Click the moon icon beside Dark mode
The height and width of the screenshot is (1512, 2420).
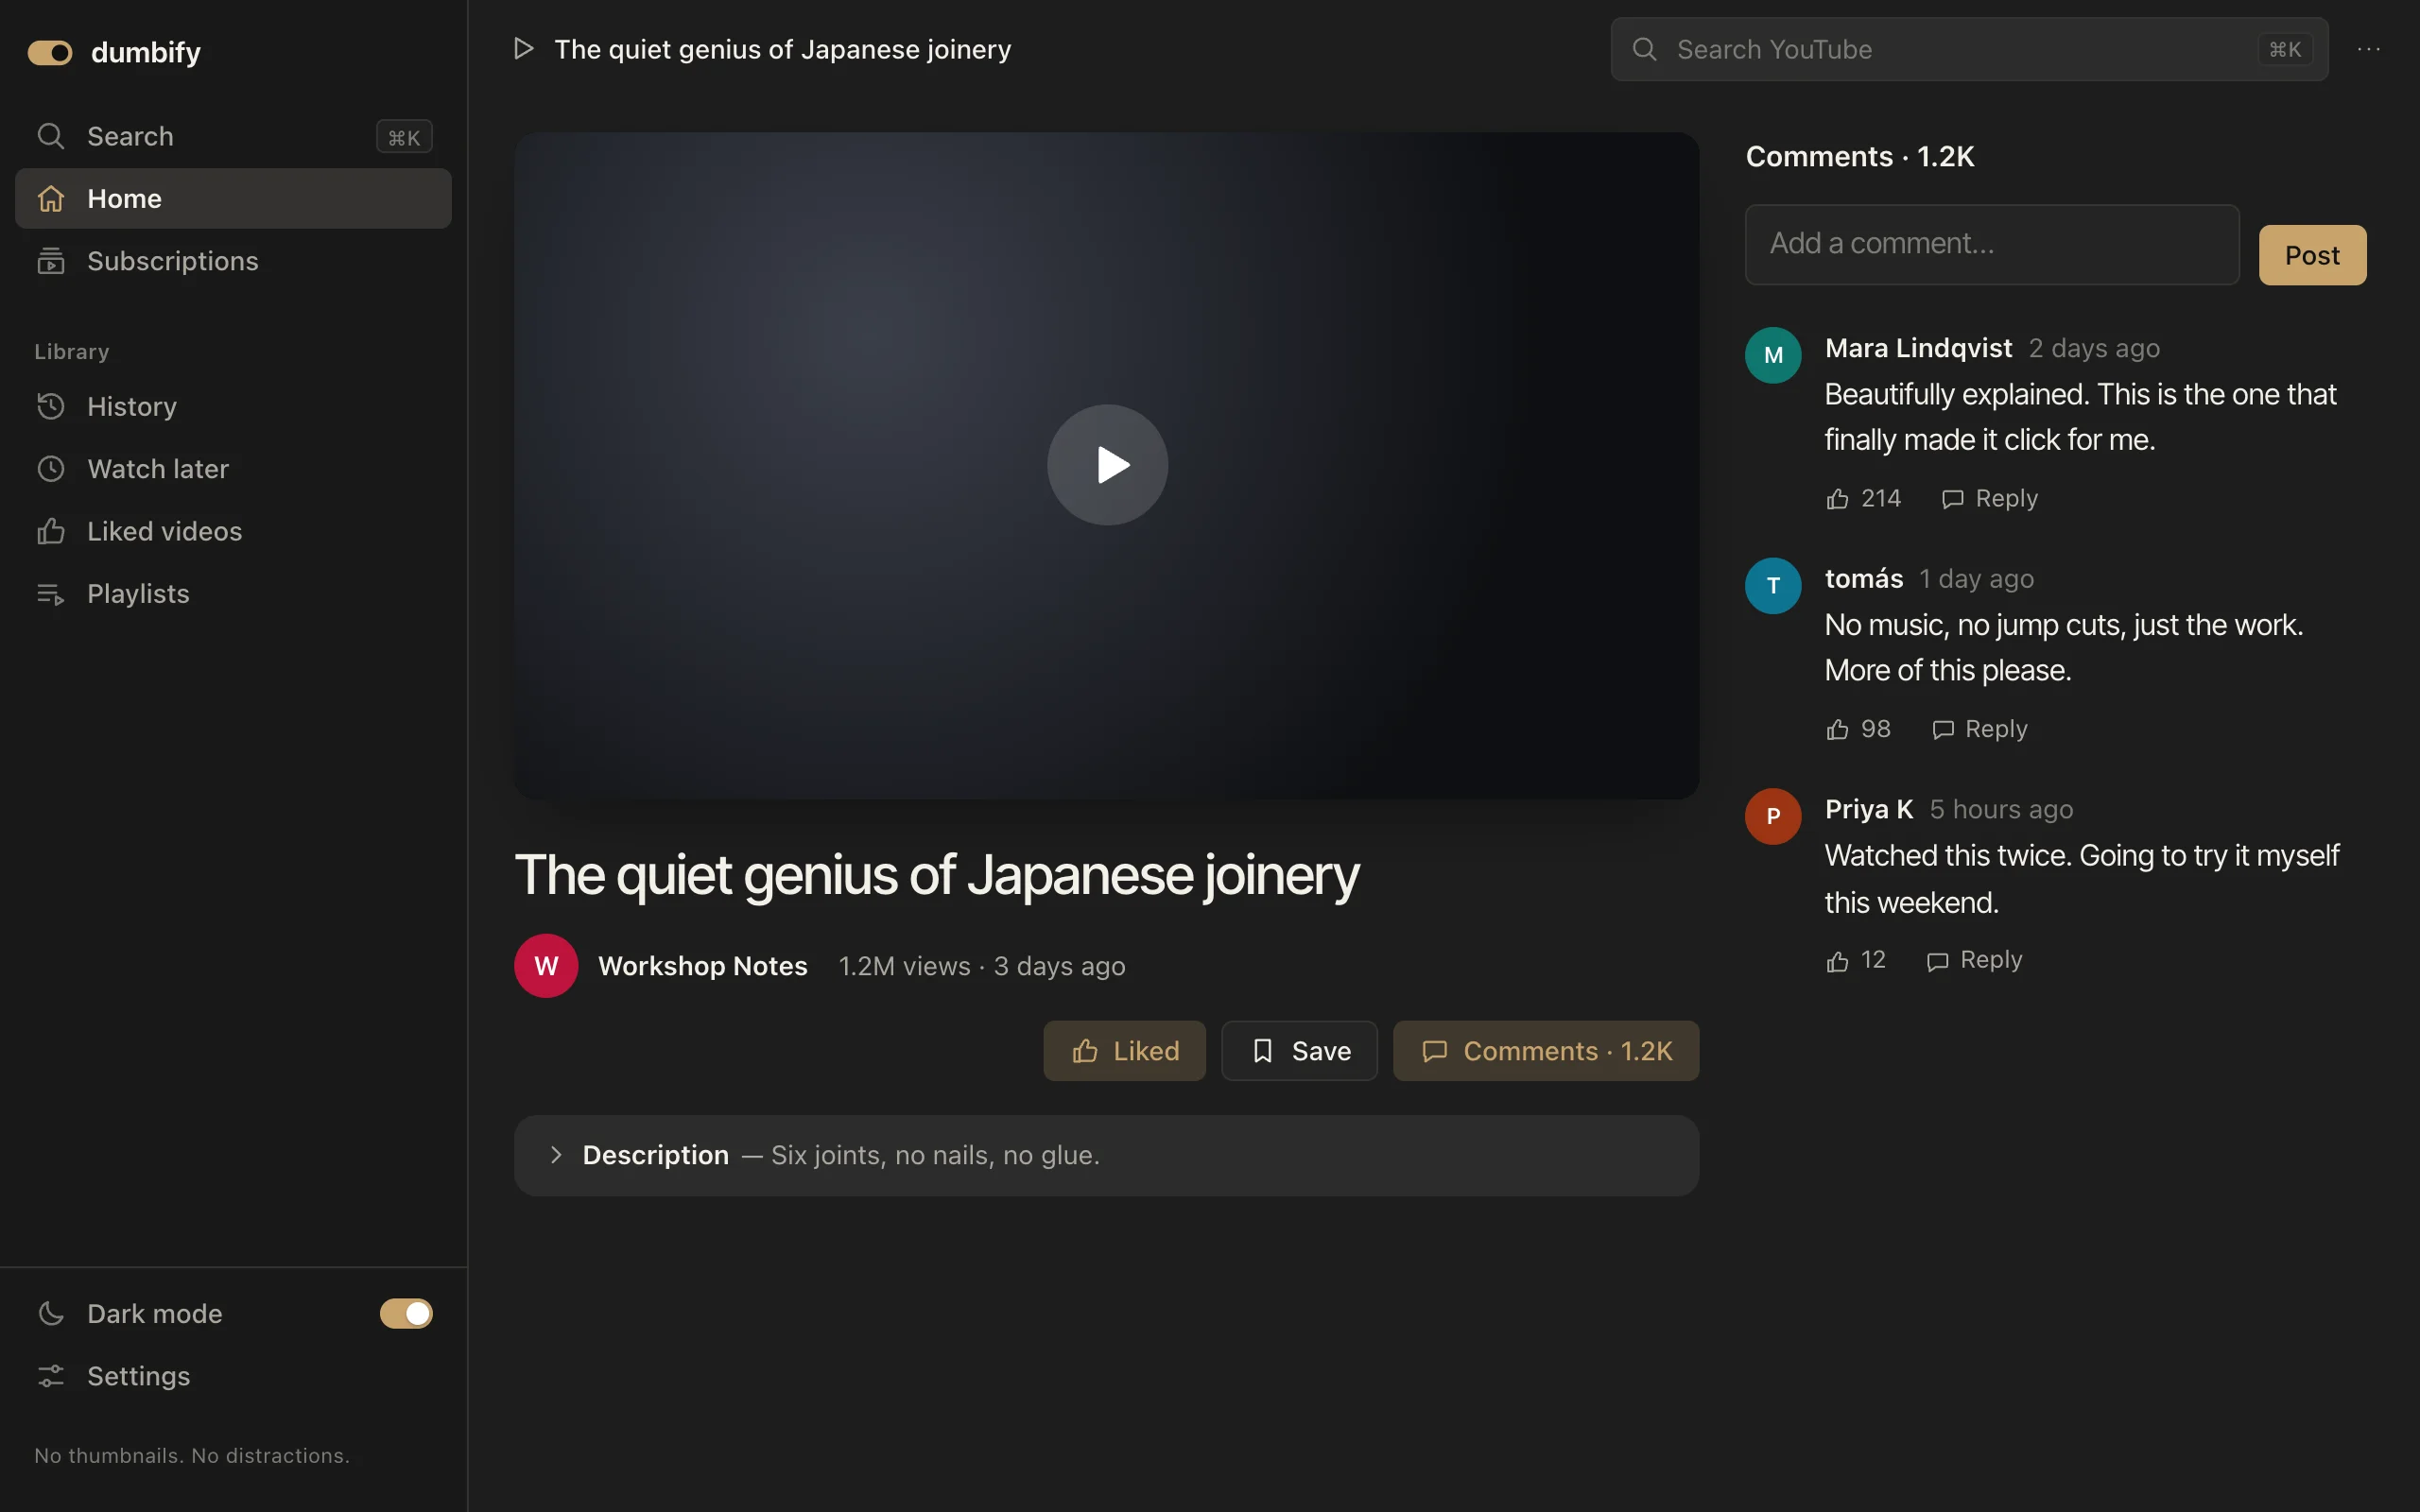click(x=51, y=1313)
